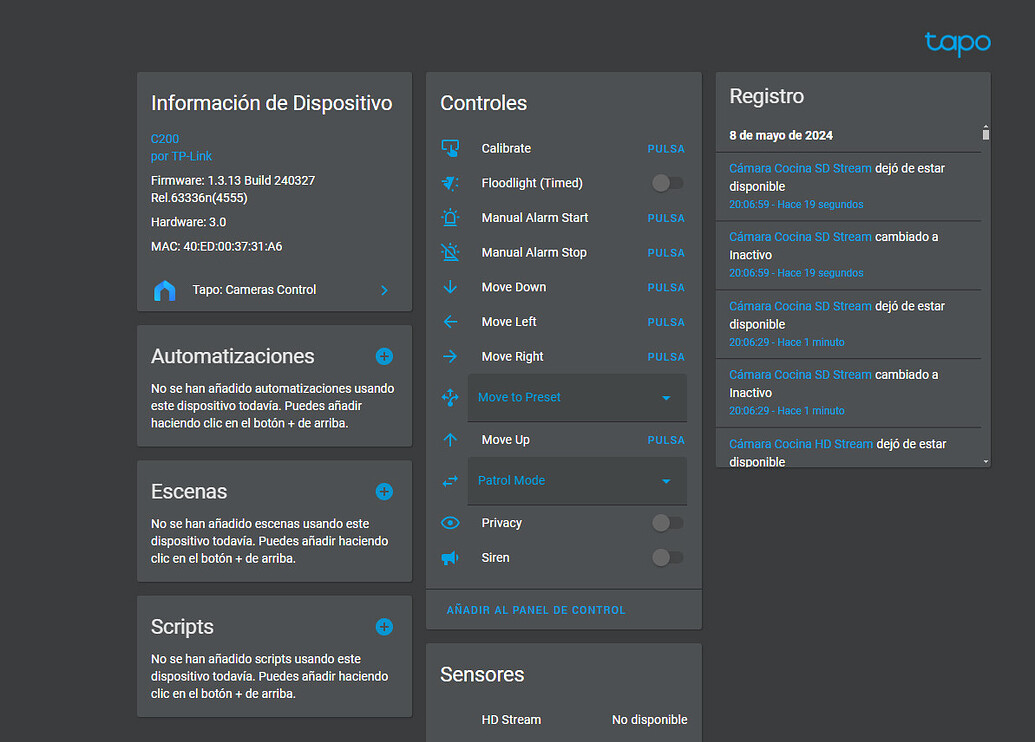Add a new automation with plus icon
1035x742 pixels.
point(384,356)
